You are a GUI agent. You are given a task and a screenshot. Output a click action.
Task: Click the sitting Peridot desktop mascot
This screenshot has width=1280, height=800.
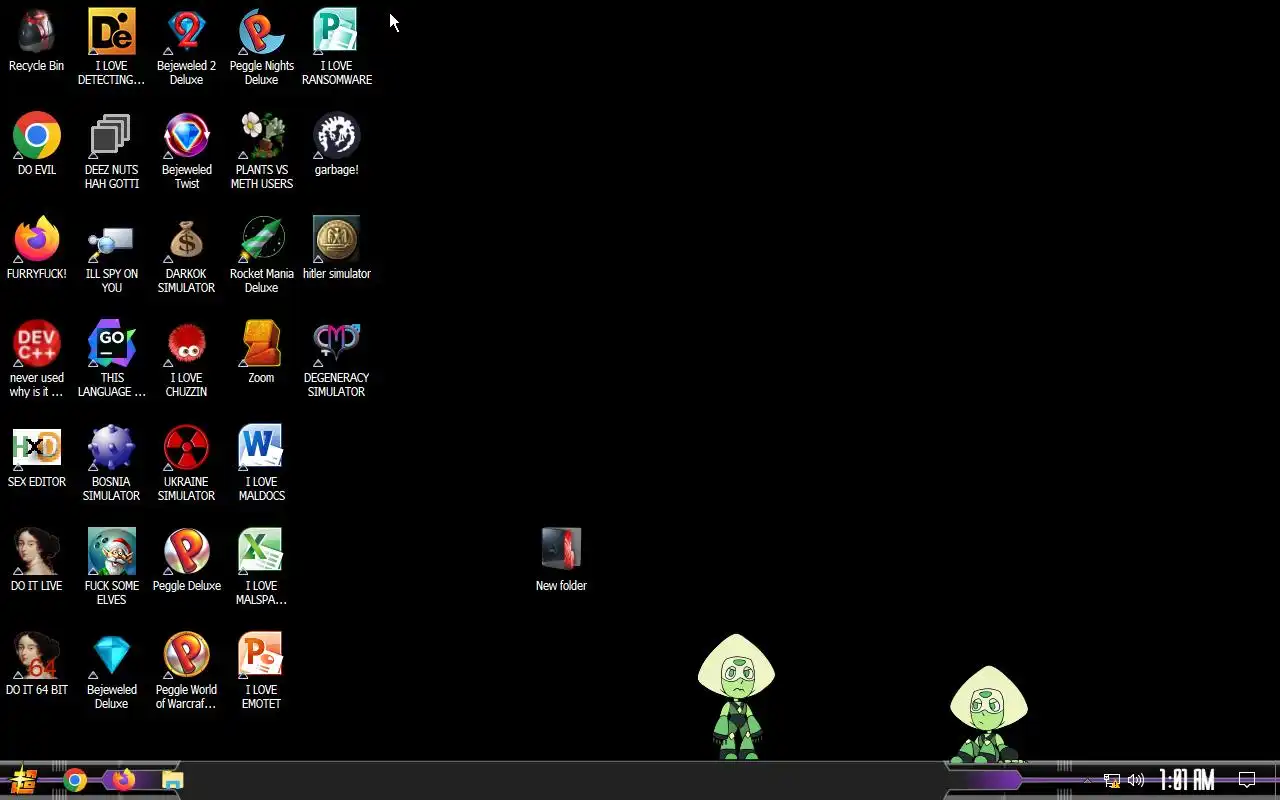tap(988, 714)
